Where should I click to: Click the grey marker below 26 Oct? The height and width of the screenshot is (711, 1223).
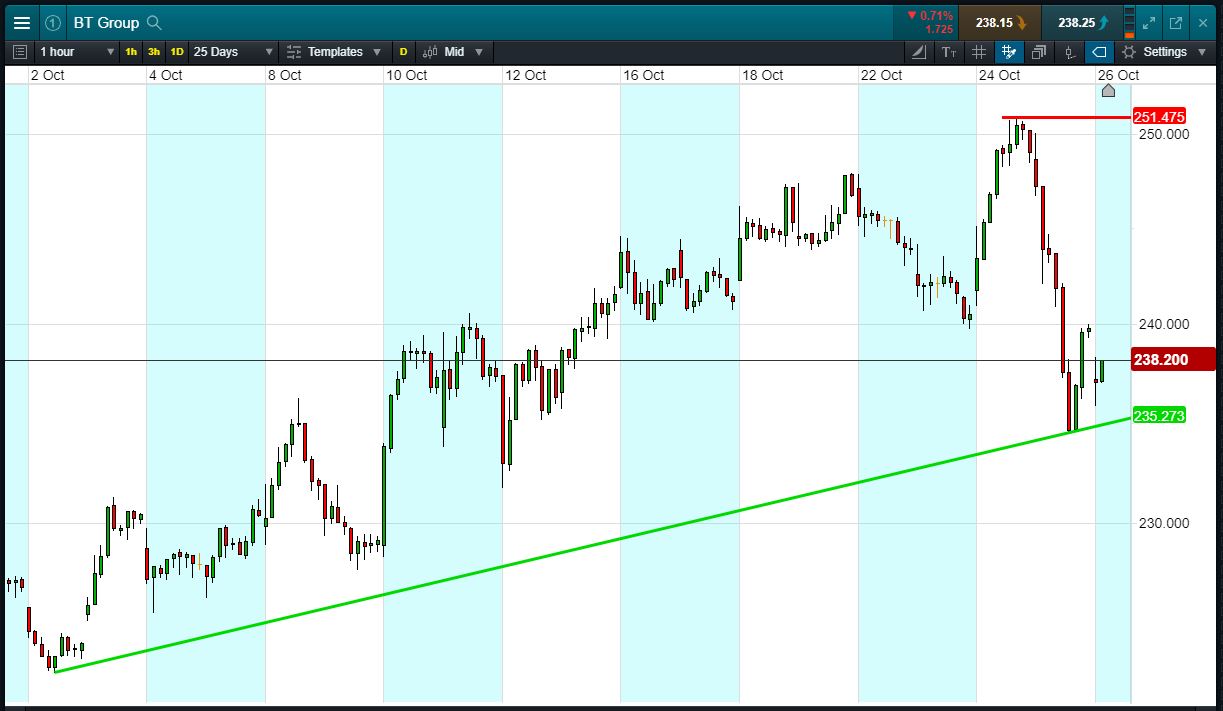(x=1108, y=90)
